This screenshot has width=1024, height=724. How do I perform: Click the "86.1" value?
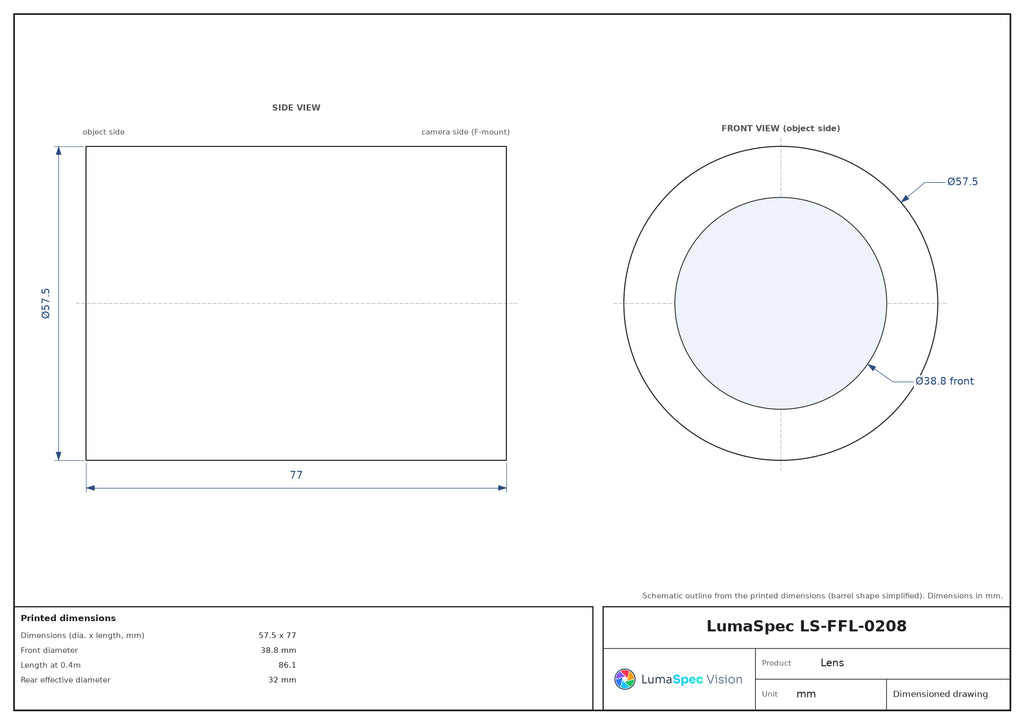click(x=287, y=665)
